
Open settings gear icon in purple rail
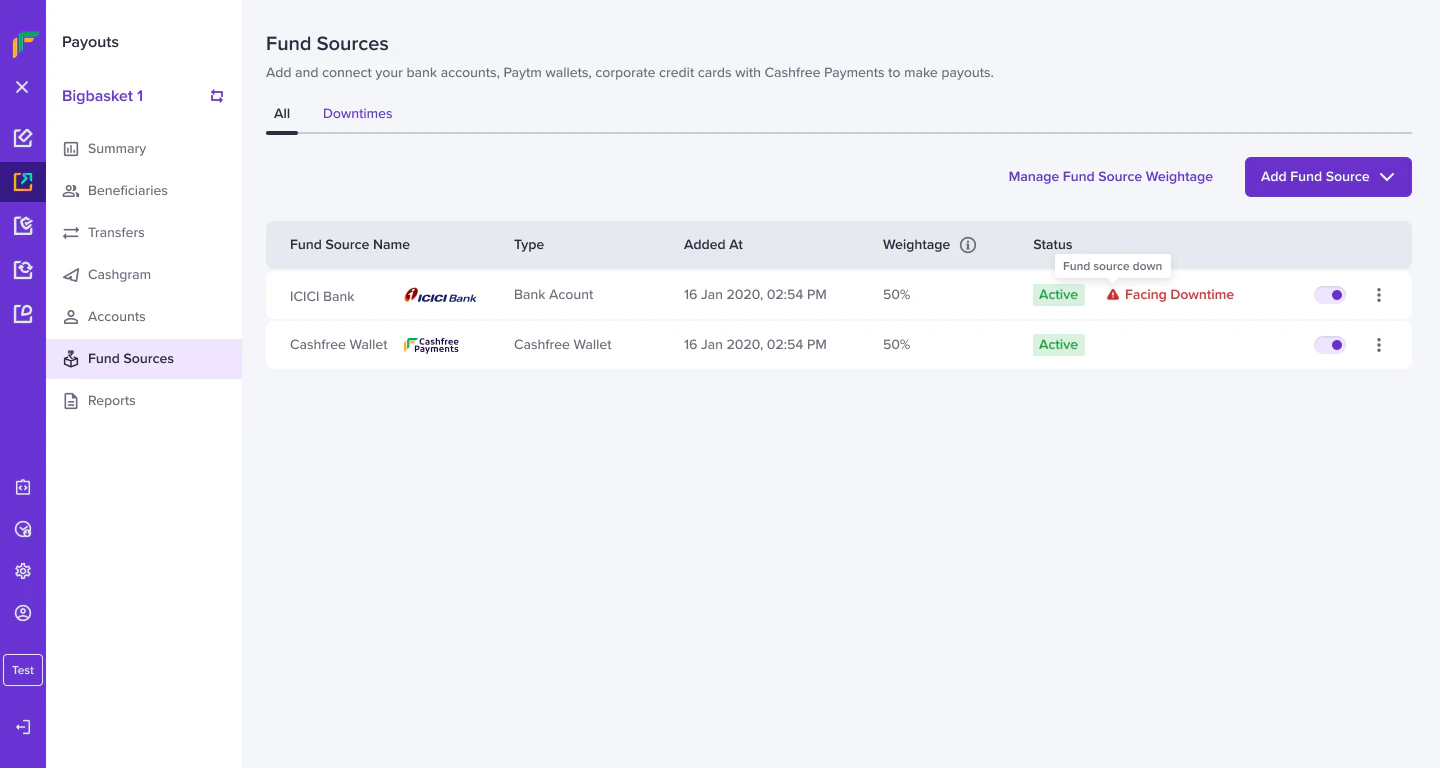(23, 571)
